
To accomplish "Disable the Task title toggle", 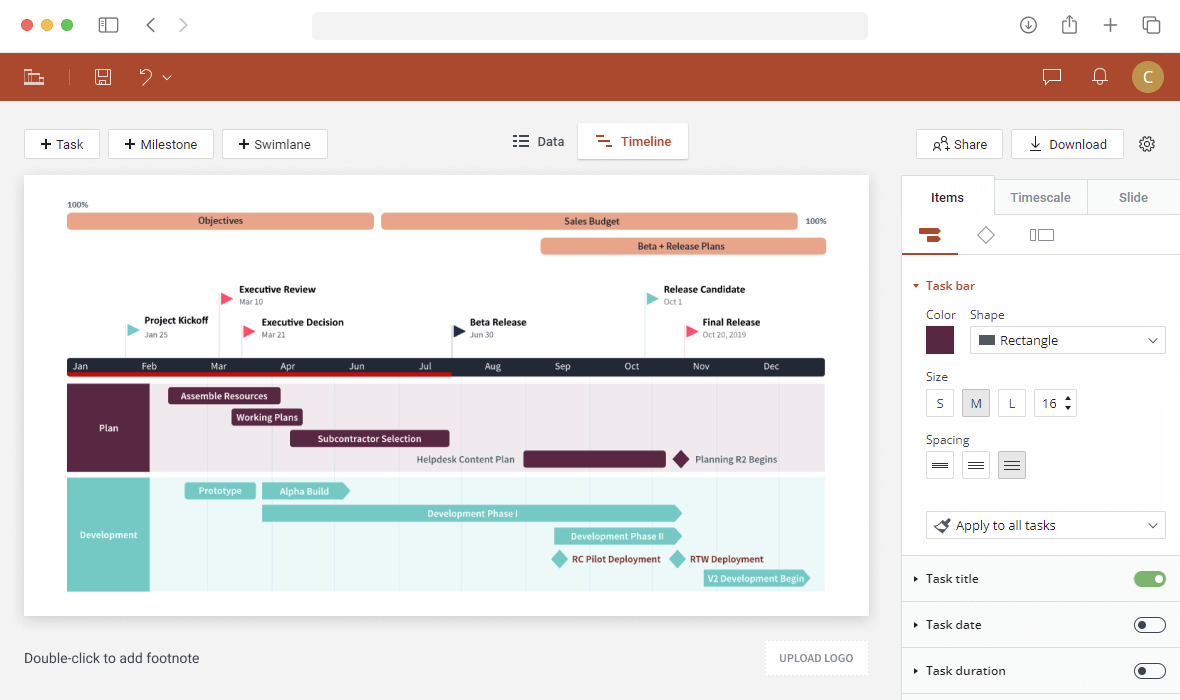I will [x=1149, y=578].
